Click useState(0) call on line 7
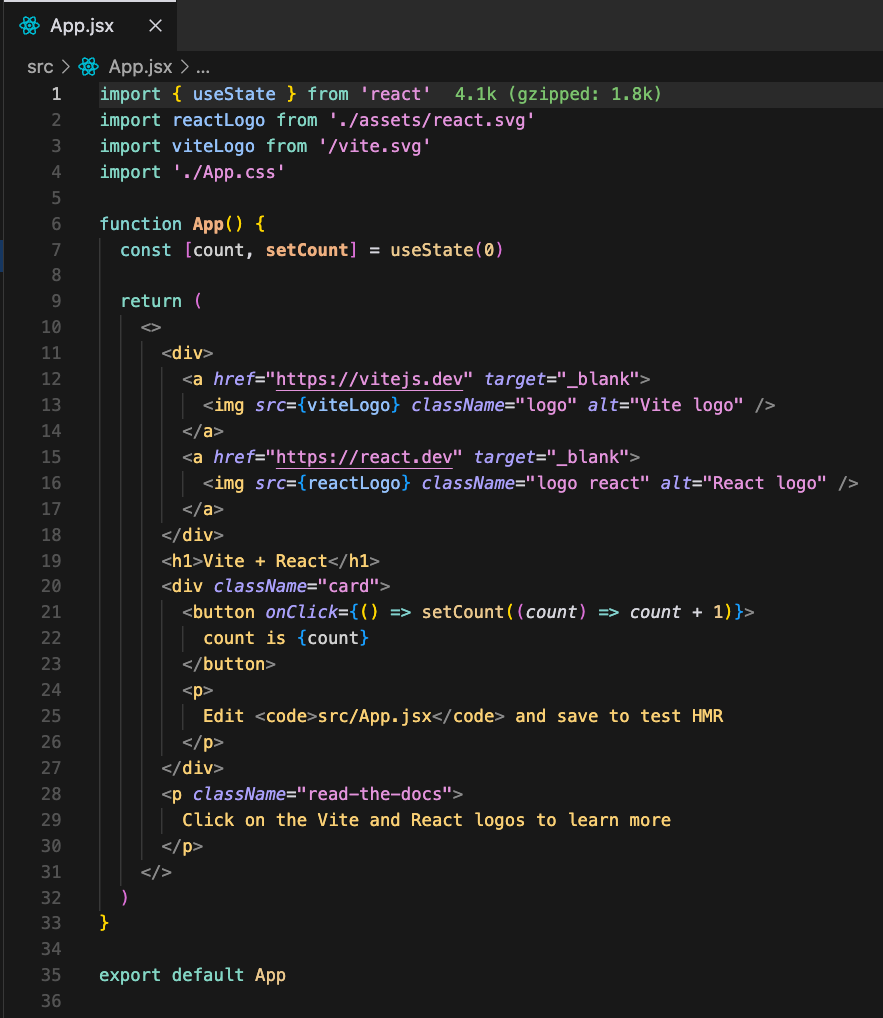The image size is (883, 1018). tap(447, 250)
